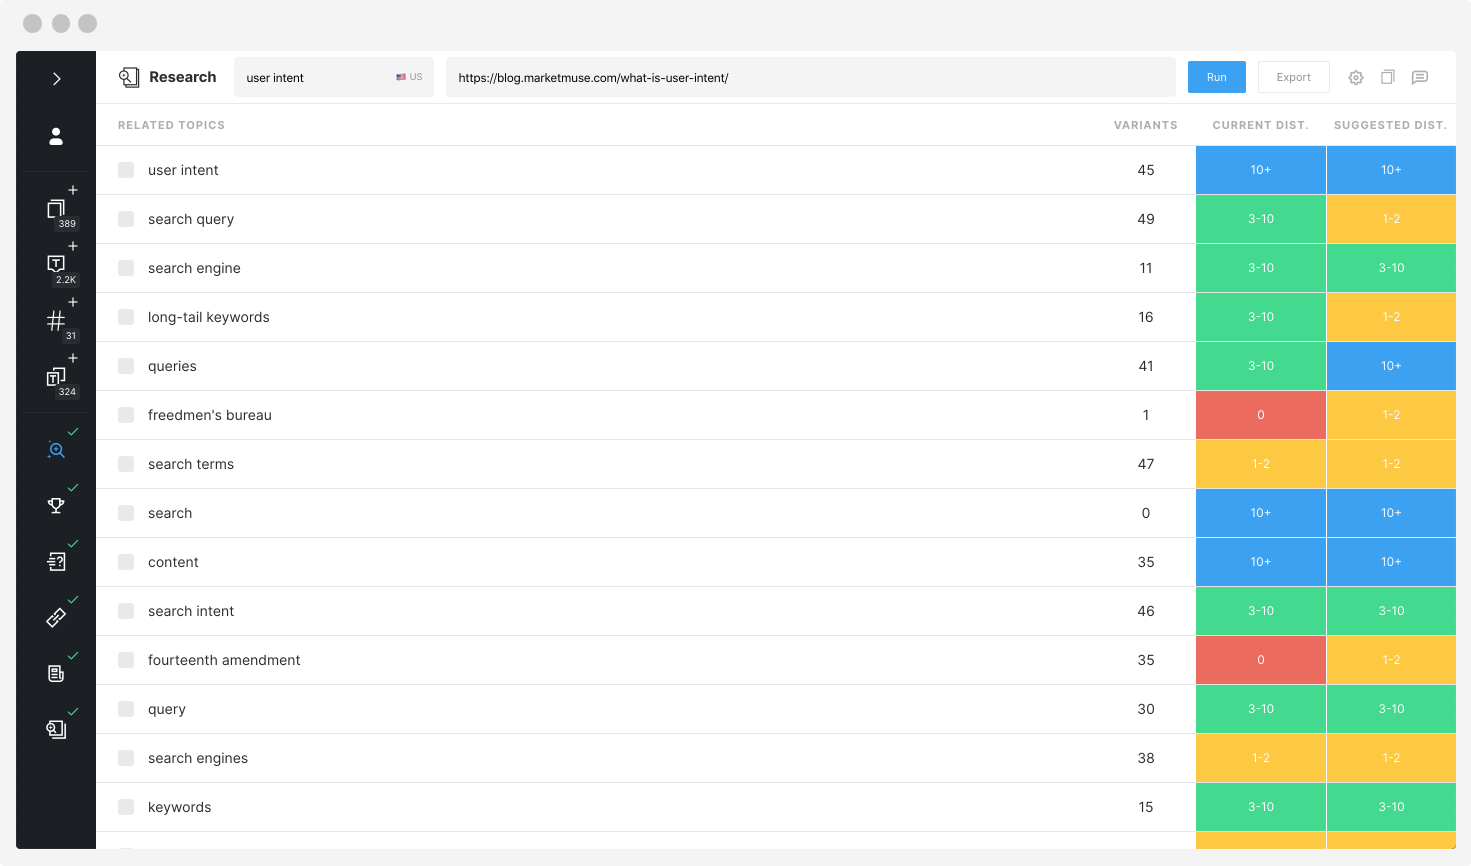Open the US country selector
1471x866 pixels.
pyautogui.click(x=409, y=77)
